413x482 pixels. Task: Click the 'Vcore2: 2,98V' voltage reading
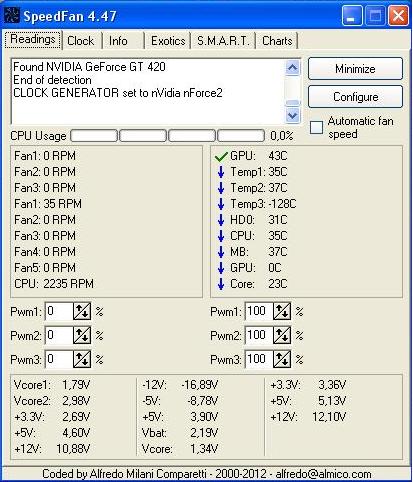52,401
